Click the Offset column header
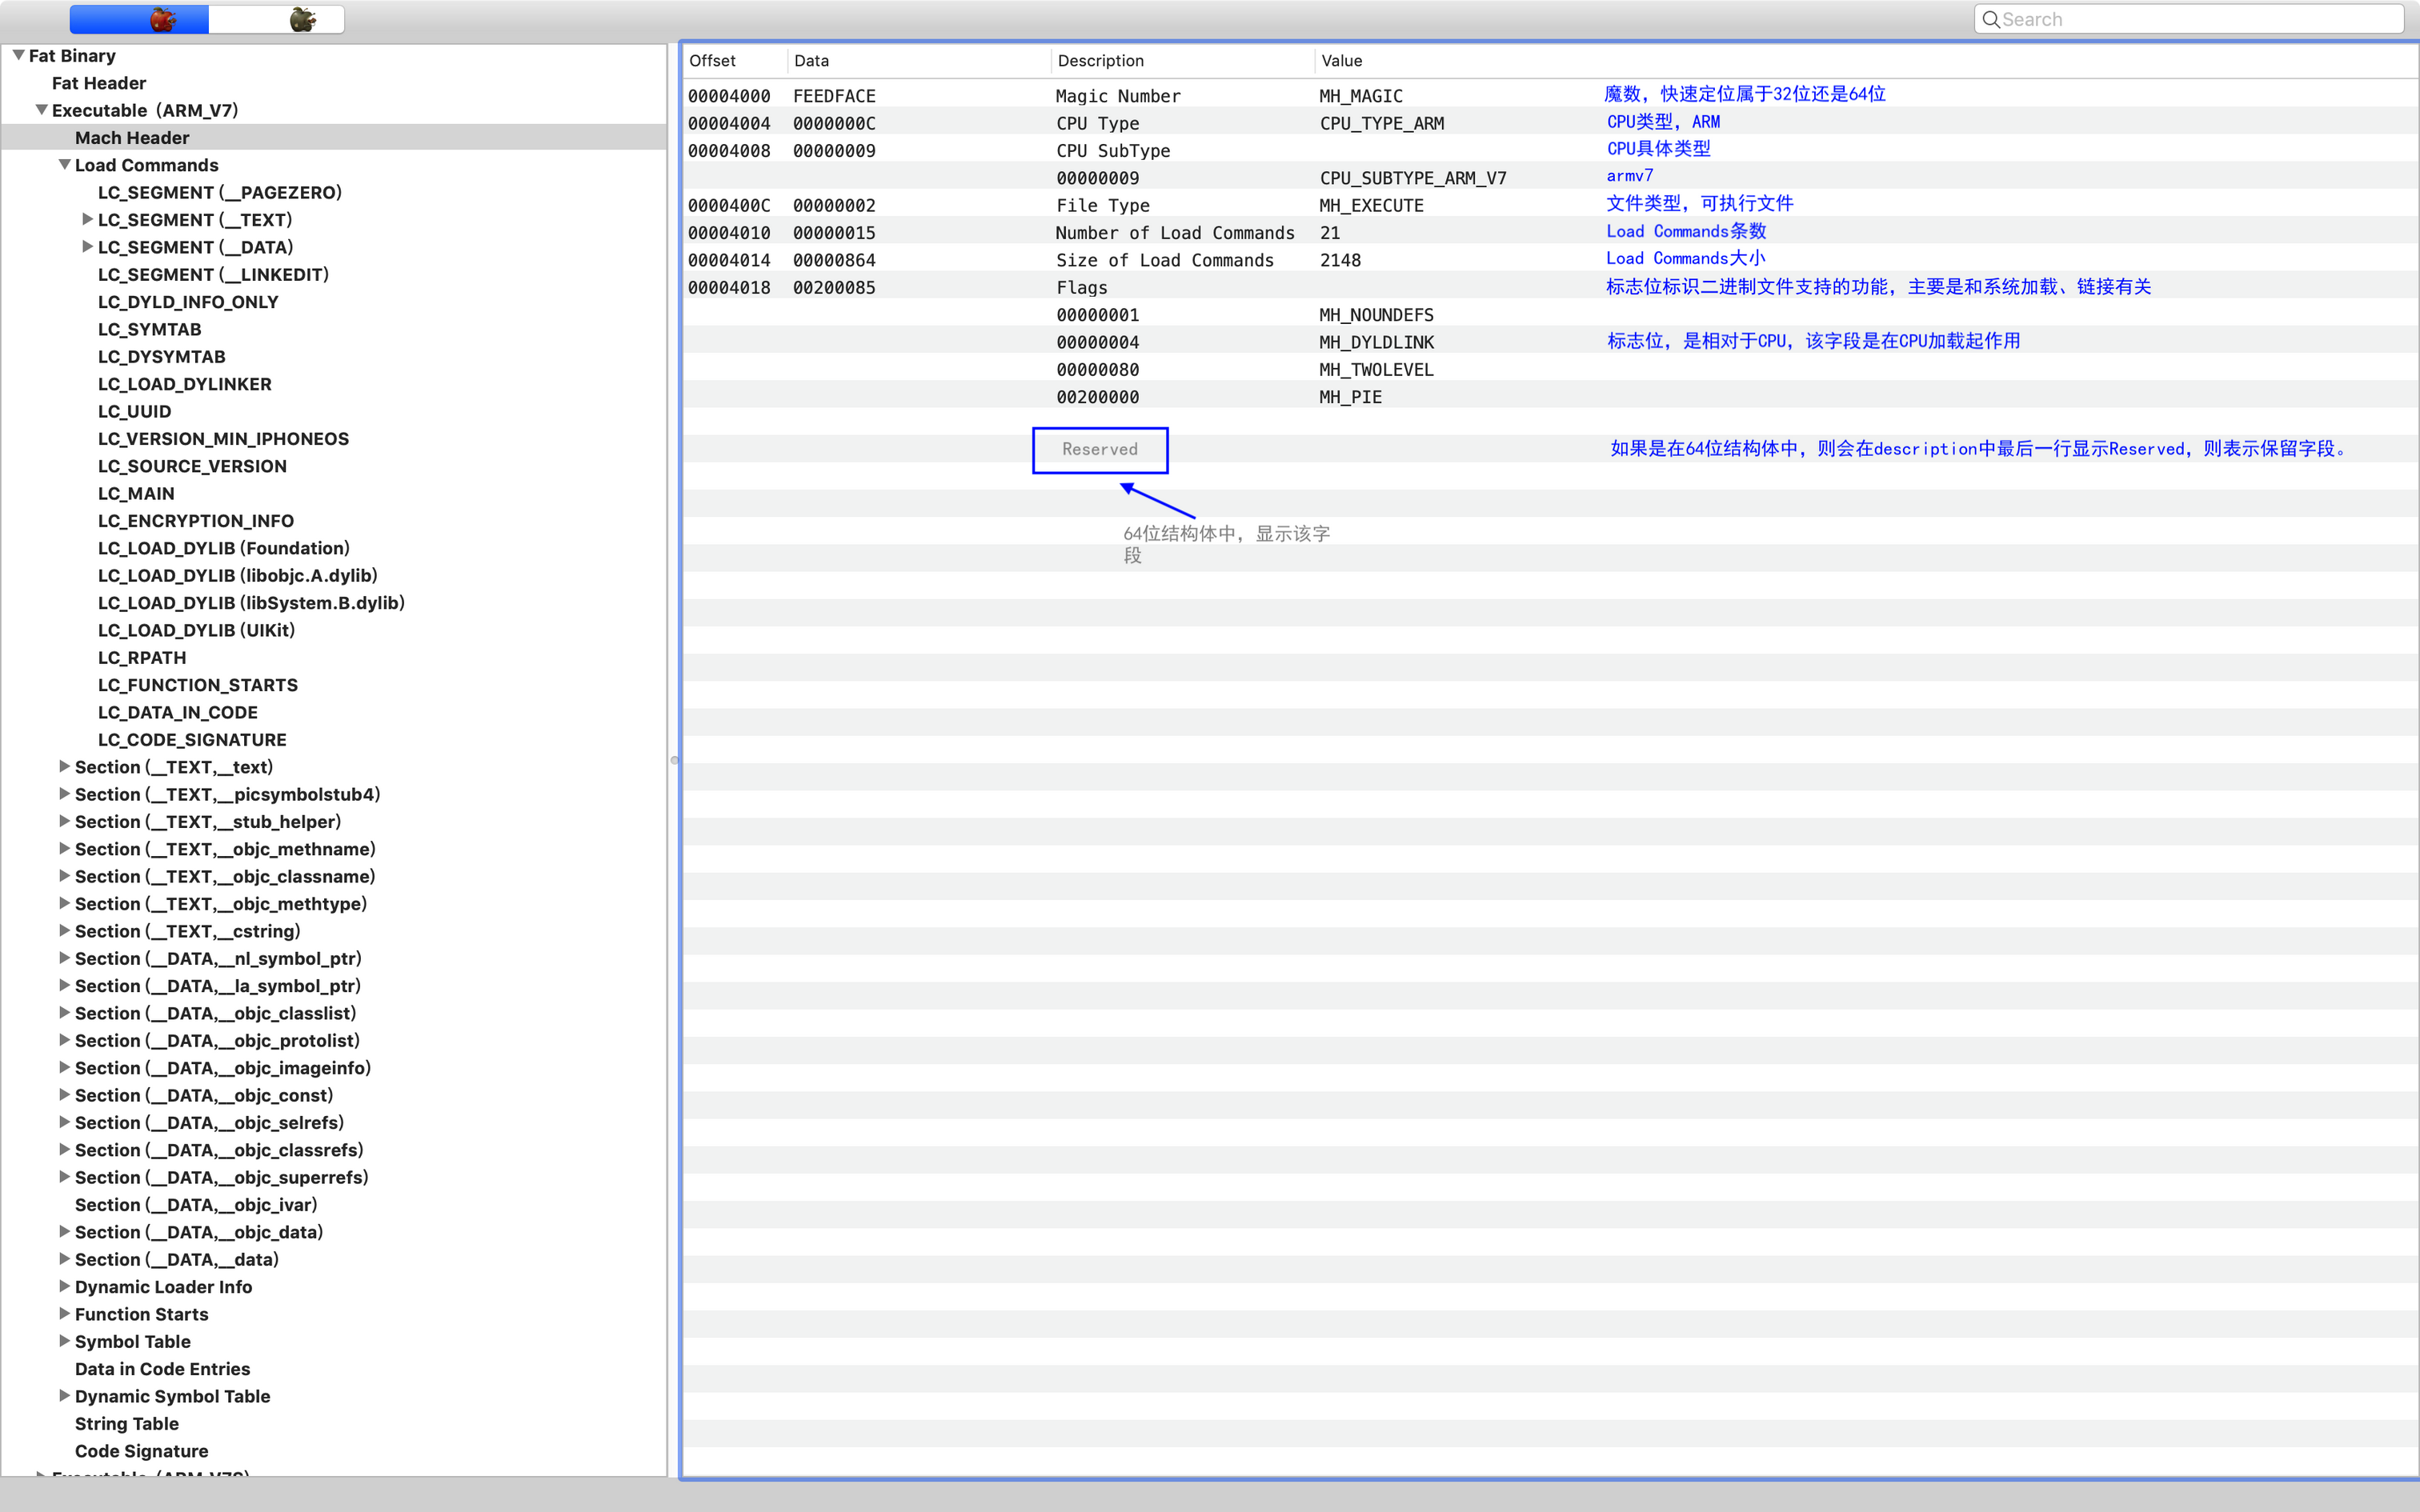Viewport: 2420px width, 1512px height. point(712,61)
